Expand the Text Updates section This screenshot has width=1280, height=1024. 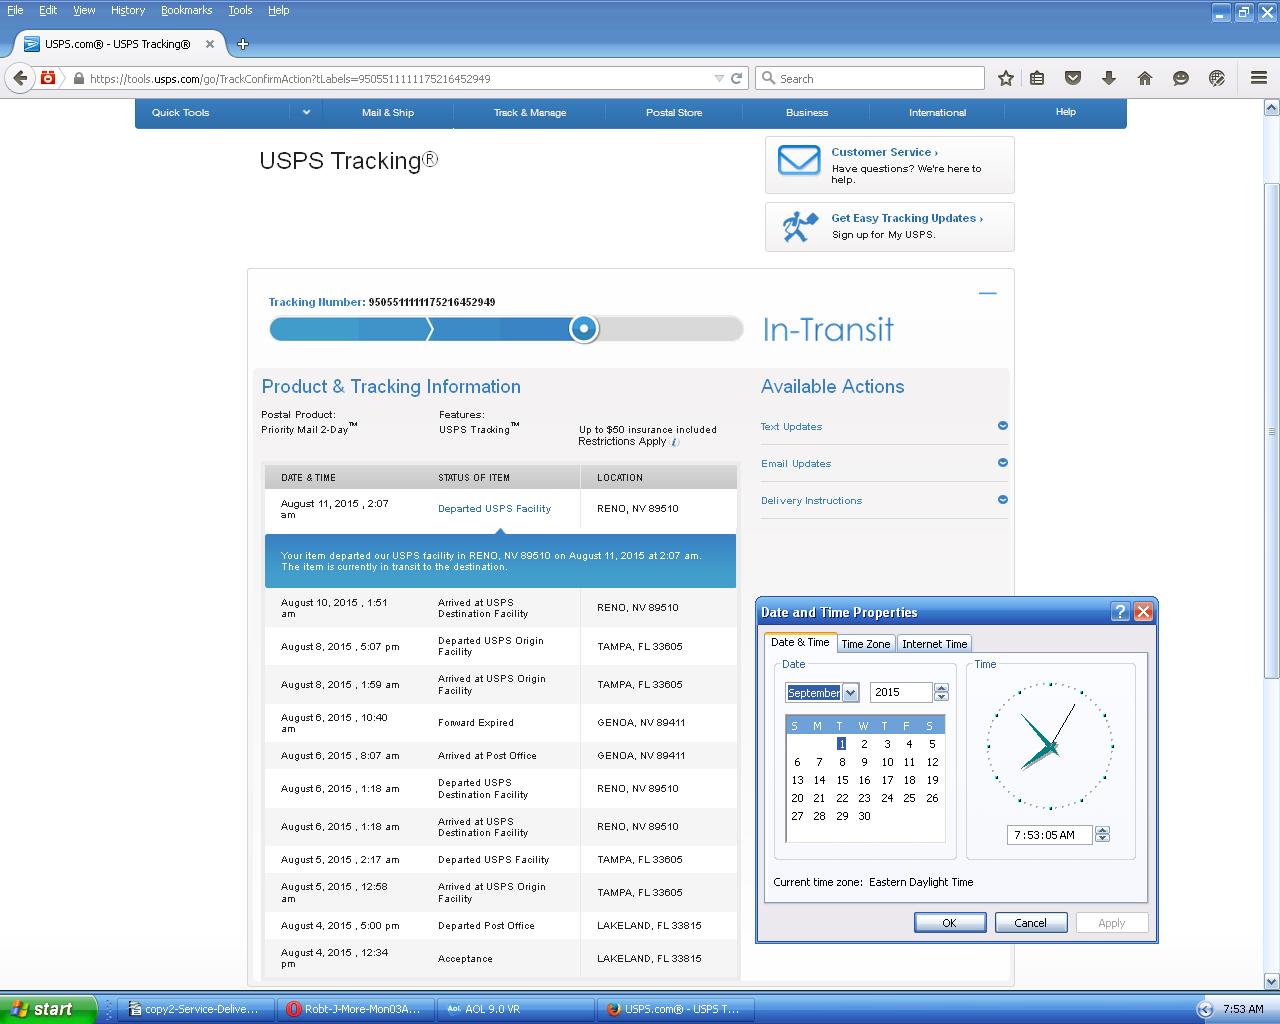pos(1002,426)
